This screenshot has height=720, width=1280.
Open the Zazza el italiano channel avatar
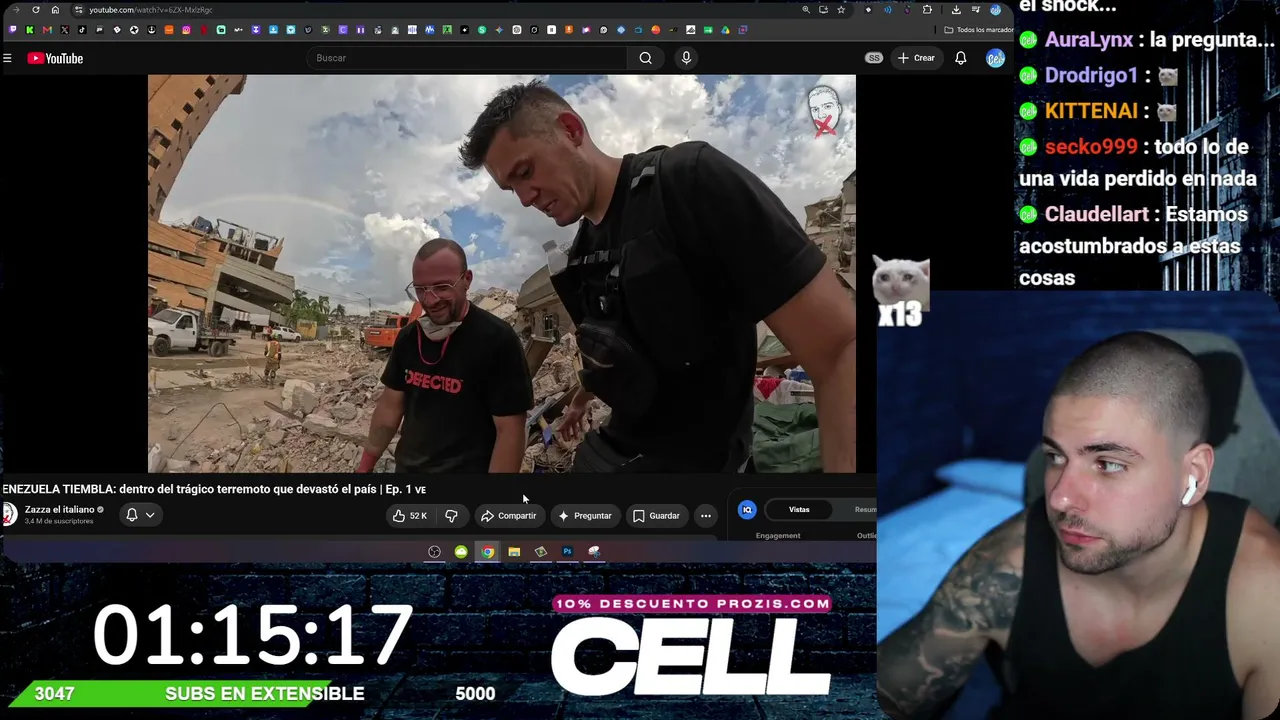(9, 514)
